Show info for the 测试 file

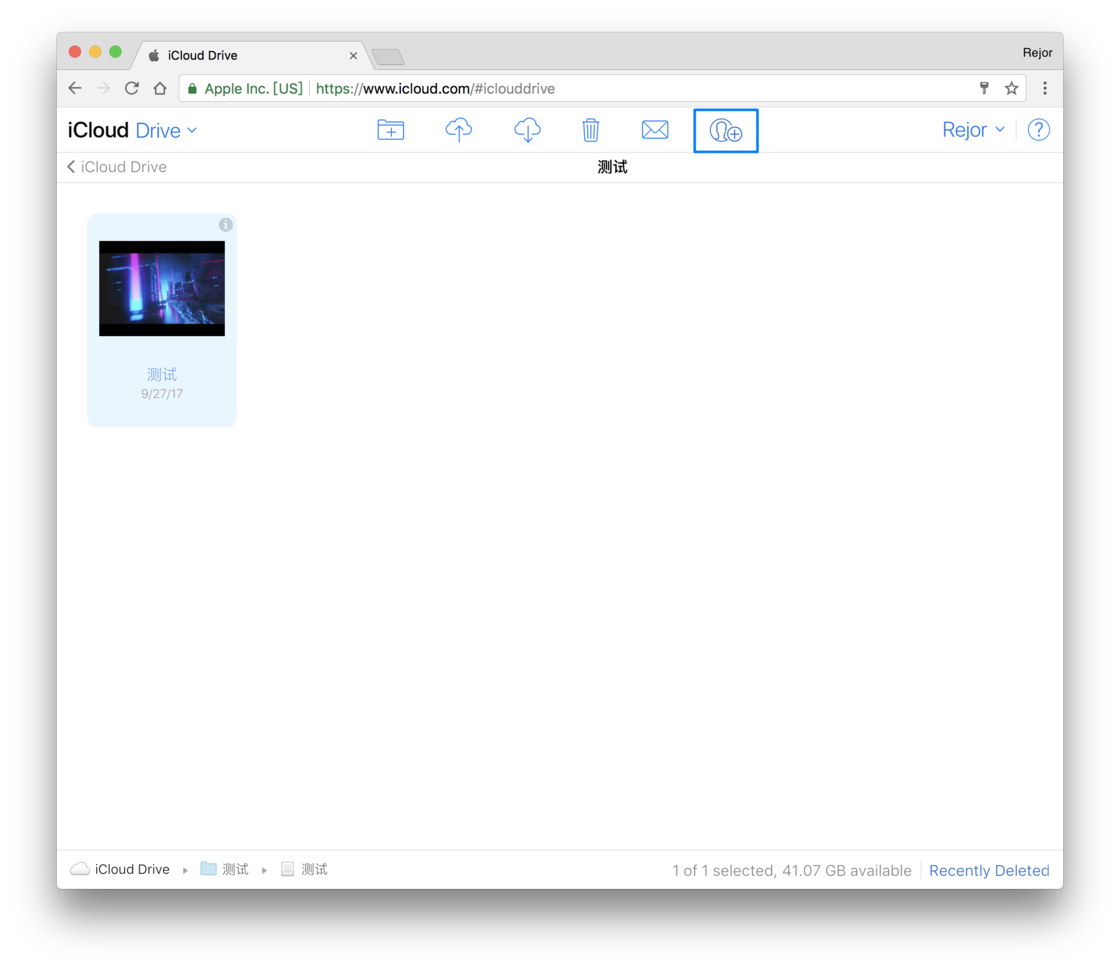point(225,224)
